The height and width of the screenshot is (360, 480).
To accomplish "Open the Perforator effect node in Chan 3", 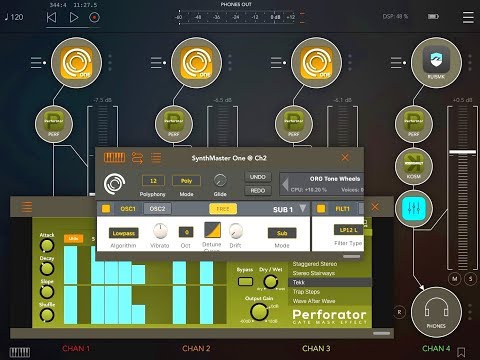I will 294,124.
